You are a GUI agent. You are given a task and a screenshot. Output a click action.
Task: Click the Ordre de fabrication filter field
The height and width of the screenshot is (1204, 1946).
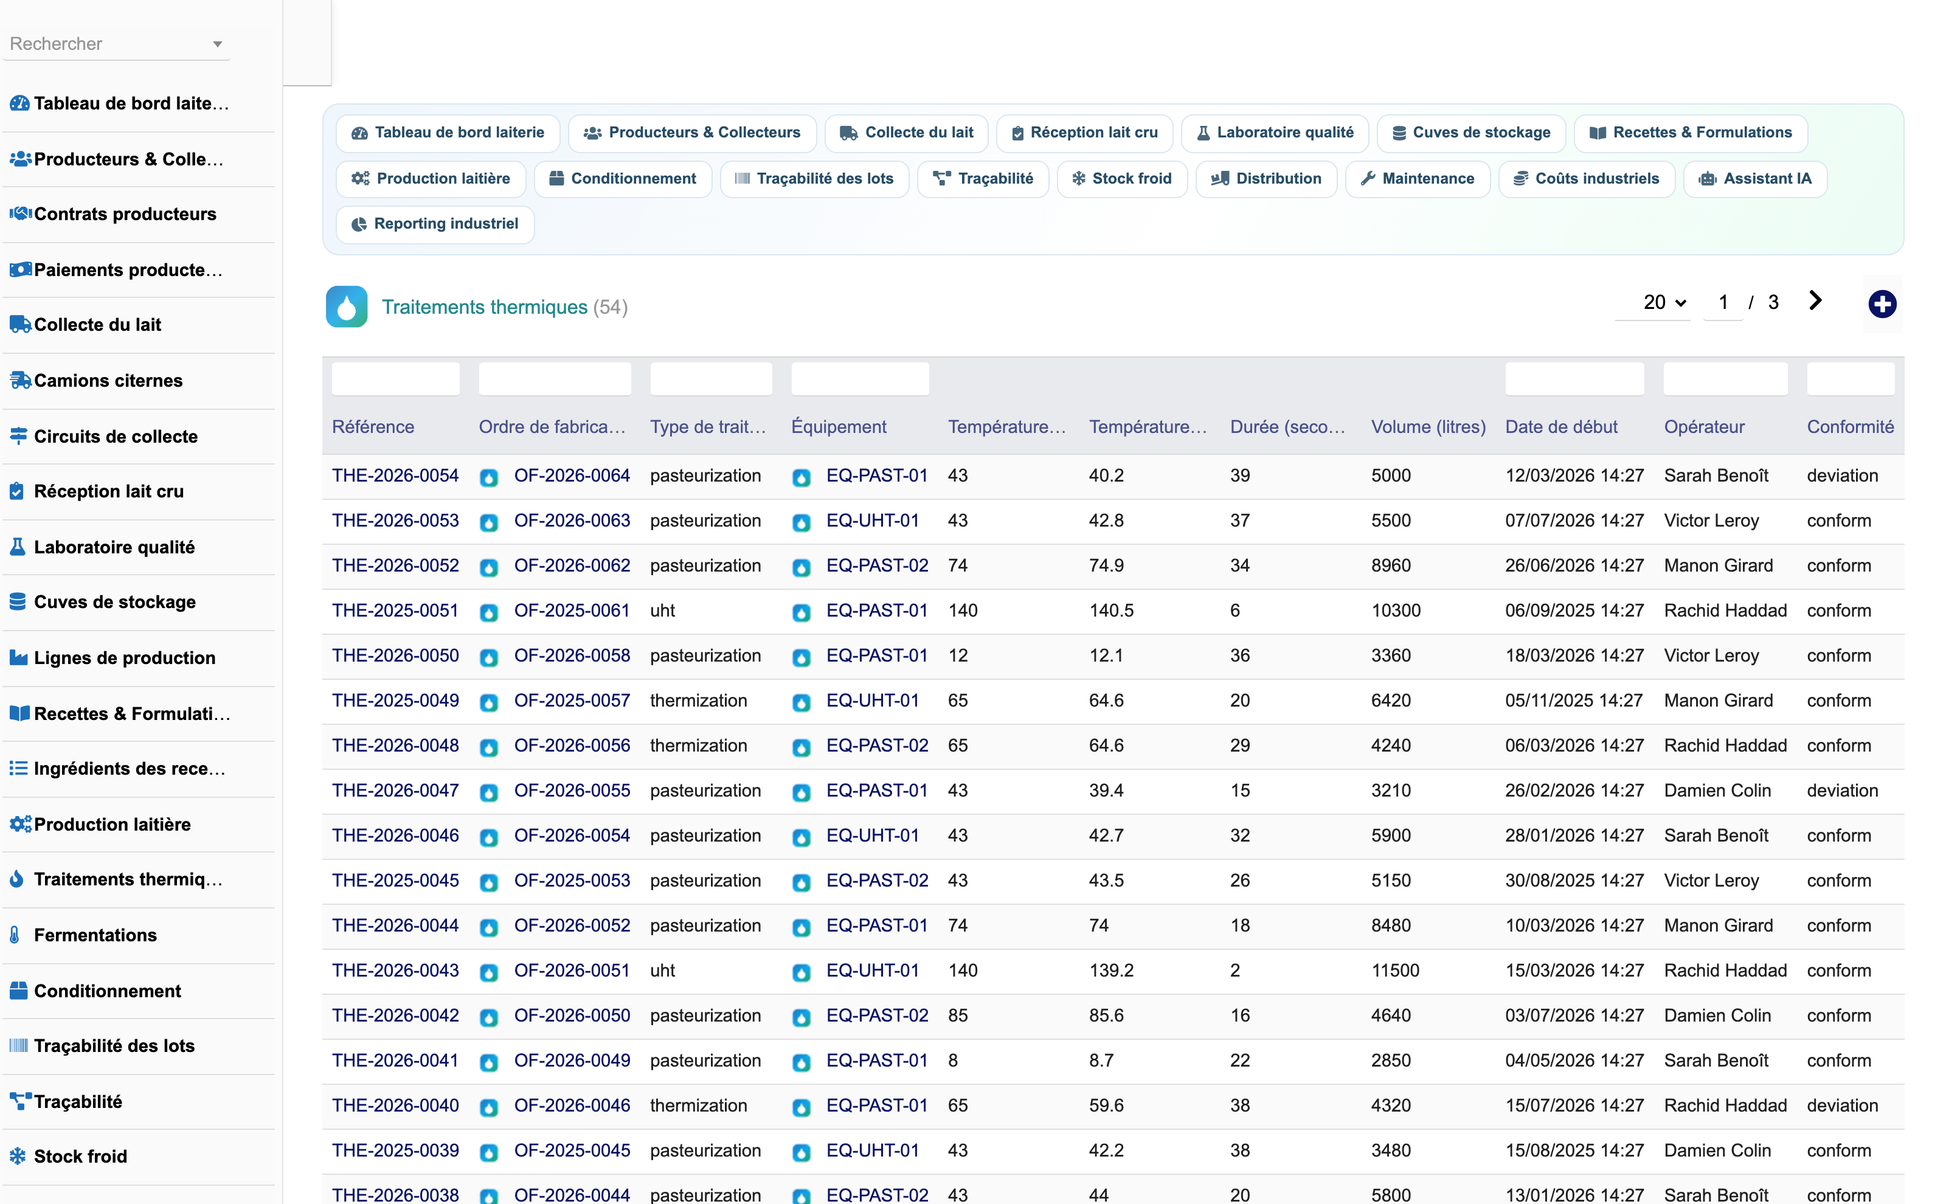click(x=555, y=378)
